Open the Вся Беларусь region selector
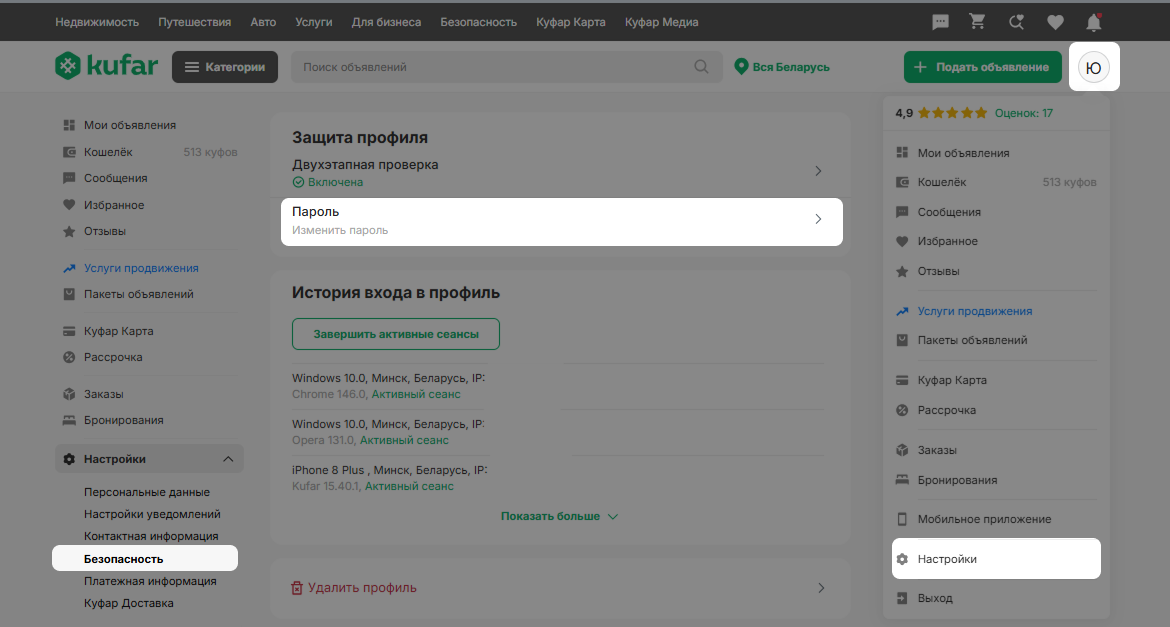This screenshot has width=1170, height=627. [782, 66]
